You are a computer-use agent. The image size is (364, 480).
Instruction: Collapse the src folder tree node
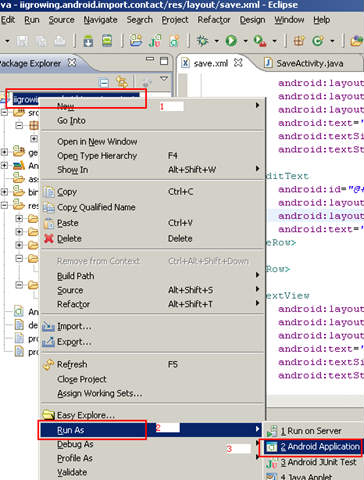[4, 112]
